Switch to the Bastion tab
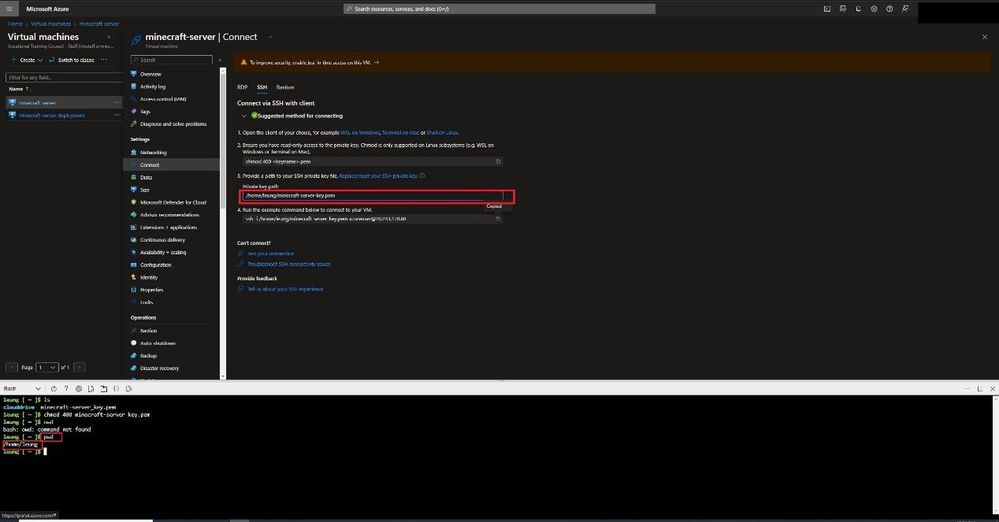 (x=285, y=87)
